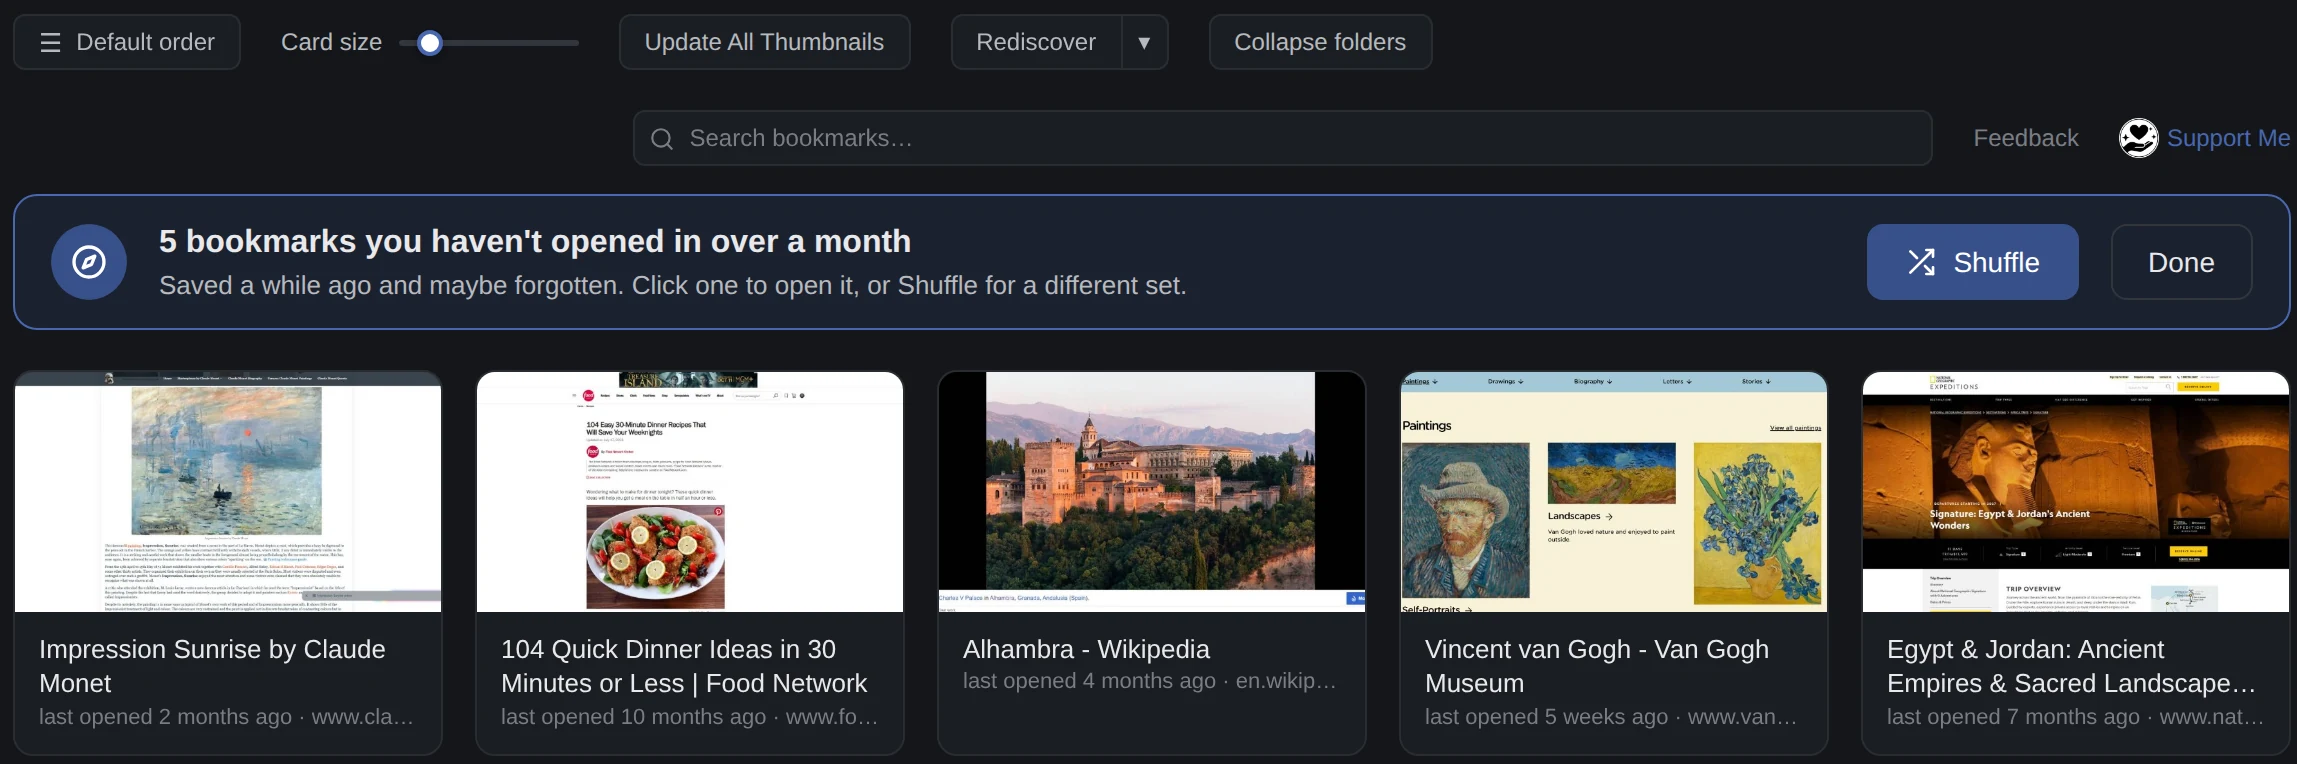Open the Alhambra Wikipedia thumbnail
Screen dimensions: 2297x764
point(1152,492)
